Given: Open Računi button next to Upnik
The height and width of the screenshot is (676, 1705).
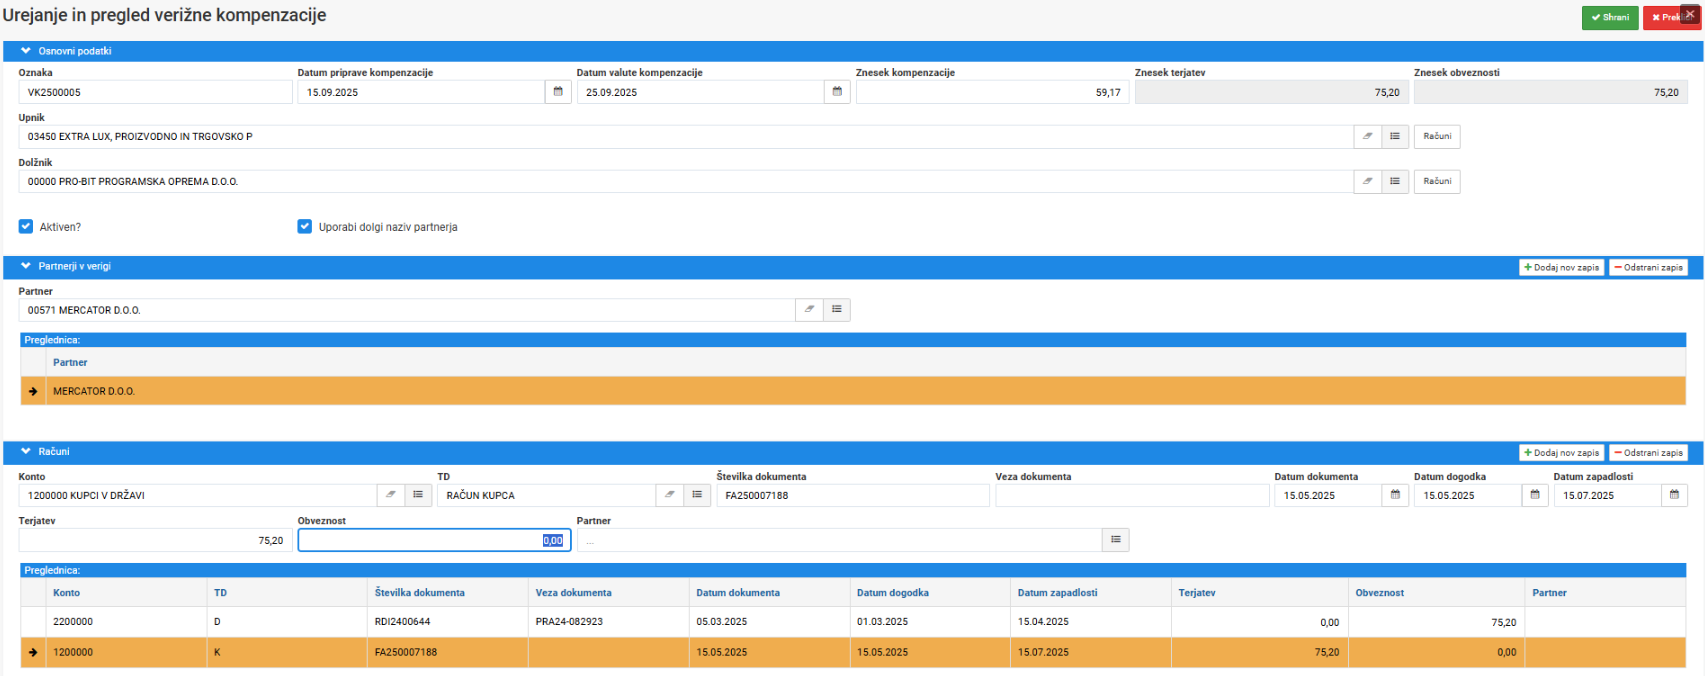Looking at the screenshot, I should 1437,136.
